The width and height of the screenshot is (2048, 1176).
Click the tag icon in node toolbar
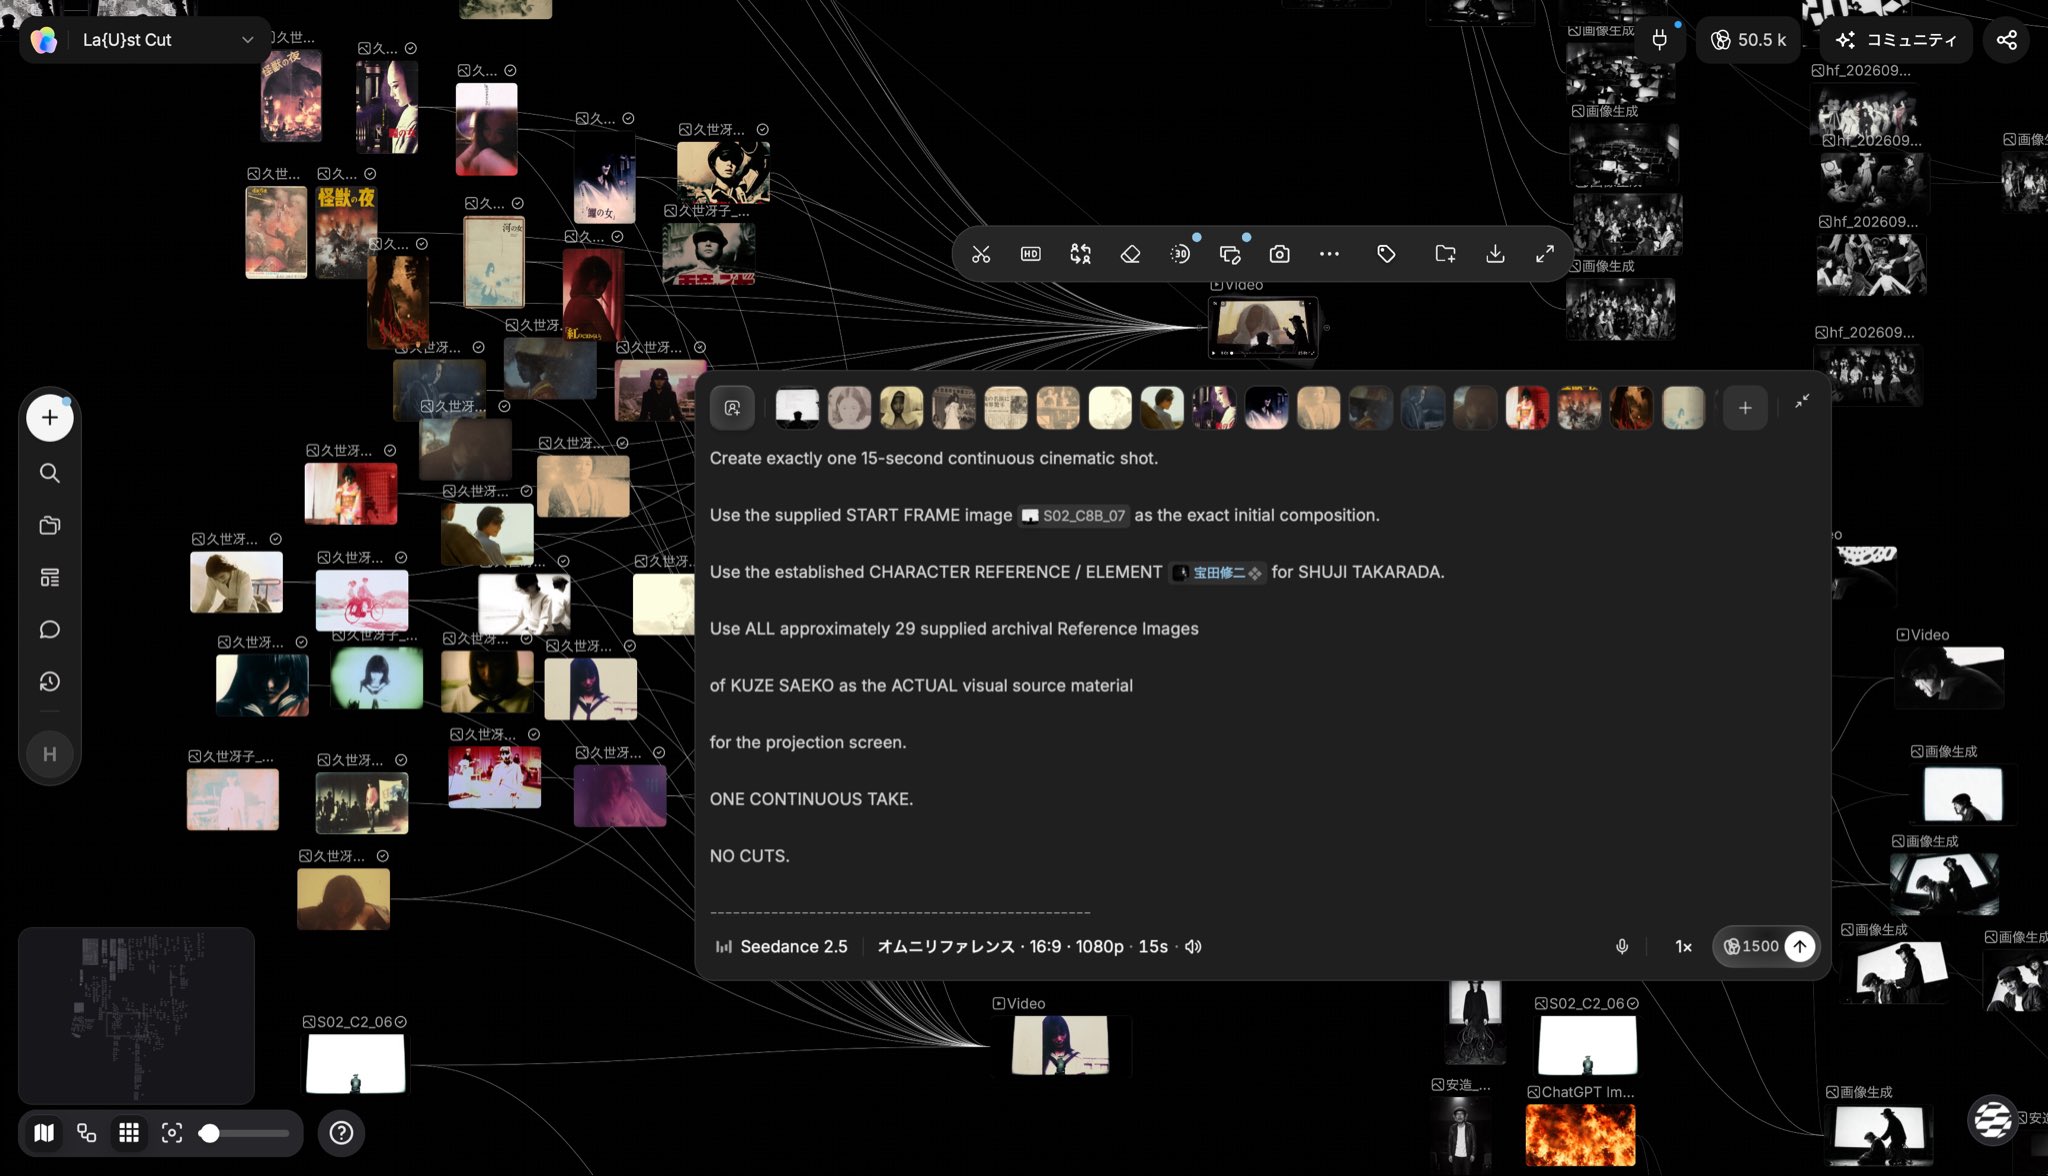click(1386, 254)
